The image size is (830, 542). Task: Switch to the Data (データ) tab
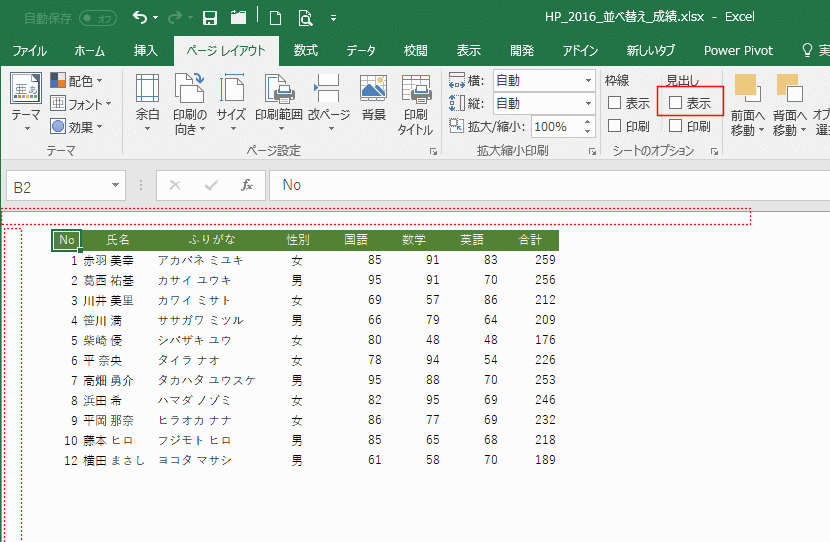pyautogui.click(x=361, y=51)
